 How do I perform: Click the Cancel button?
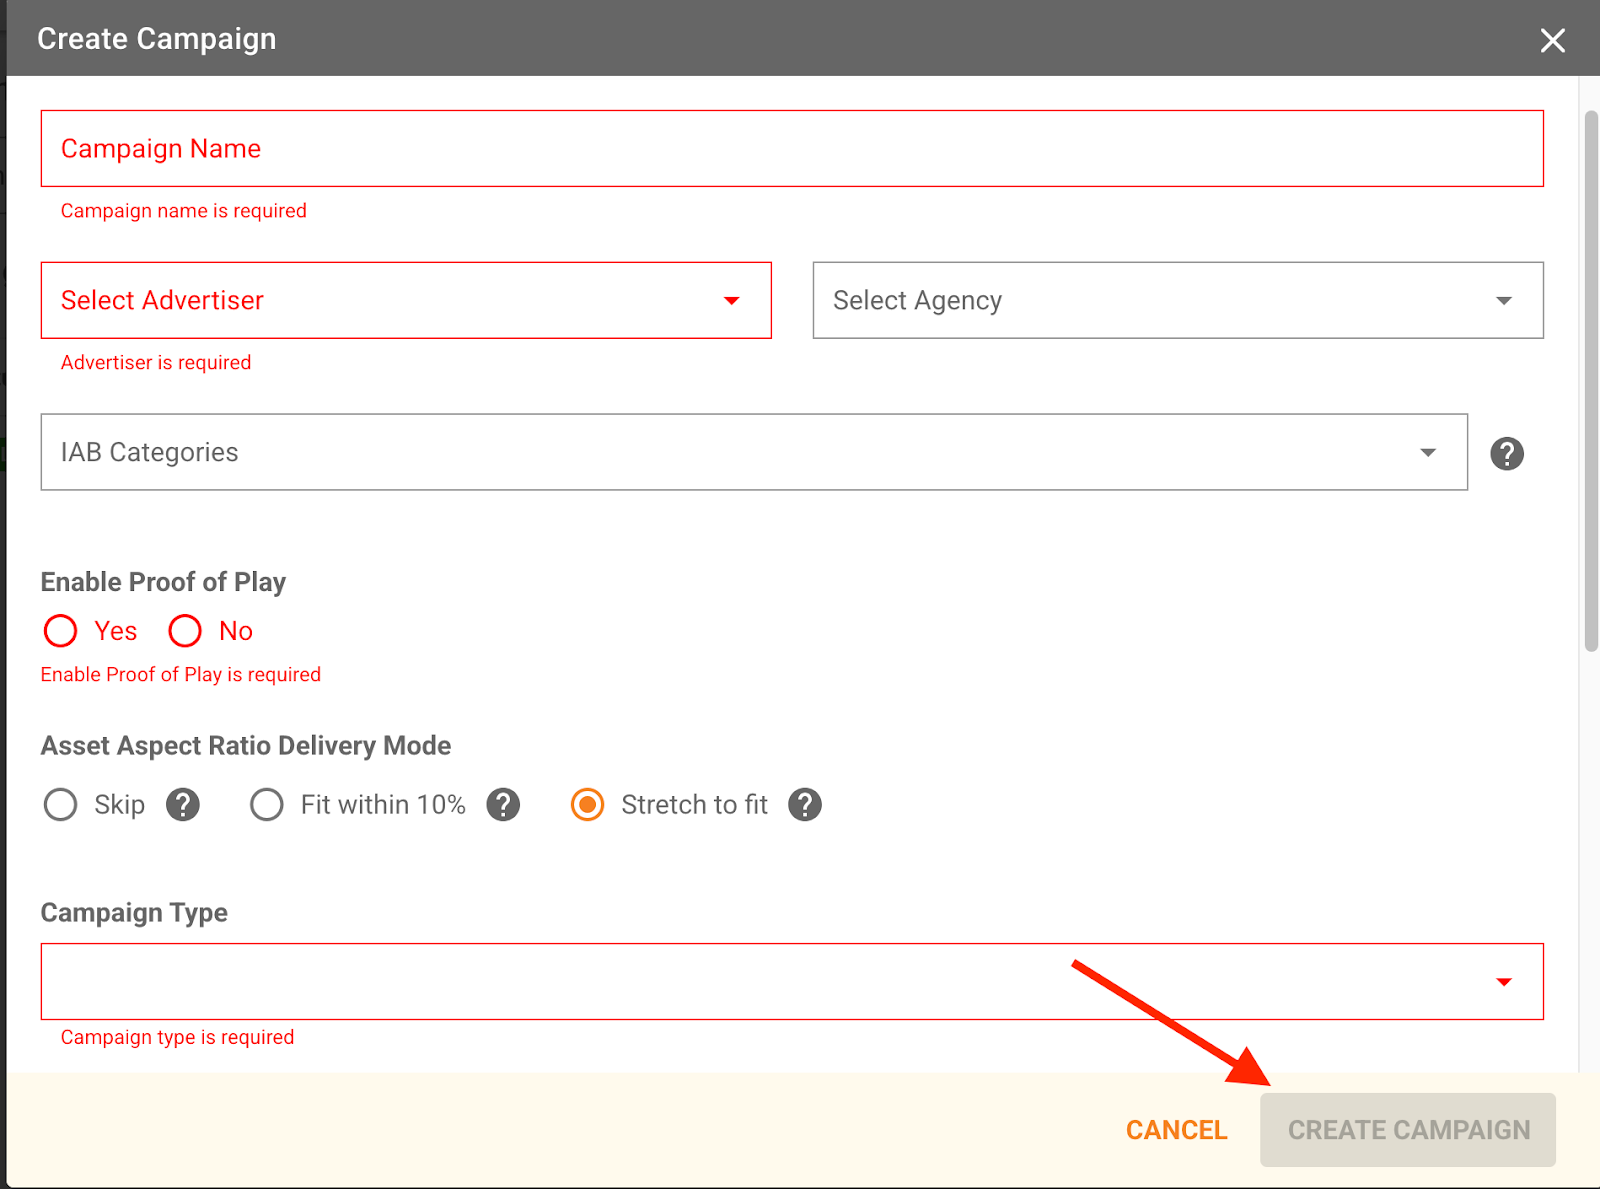tap(1176, 1130)
